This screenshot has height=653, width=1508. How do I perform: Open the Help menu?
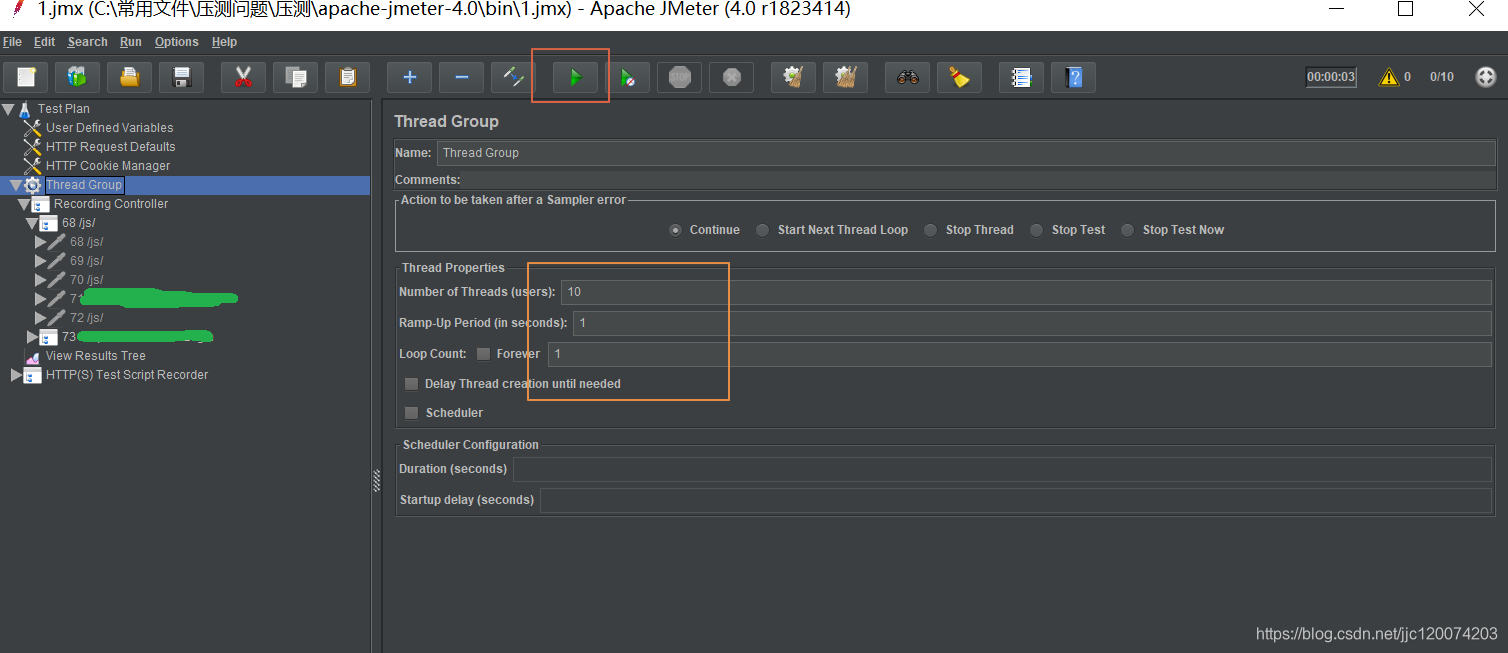(224, 42)
